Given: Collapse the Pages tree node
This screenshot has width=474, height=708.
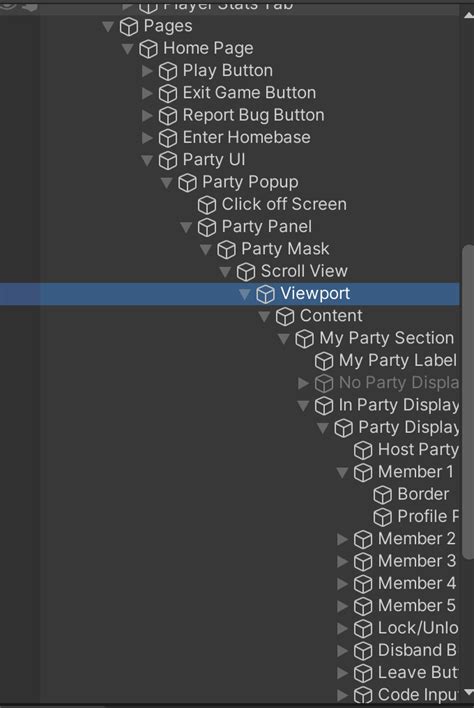Looking at the screenshot, I should pos(108,26).
